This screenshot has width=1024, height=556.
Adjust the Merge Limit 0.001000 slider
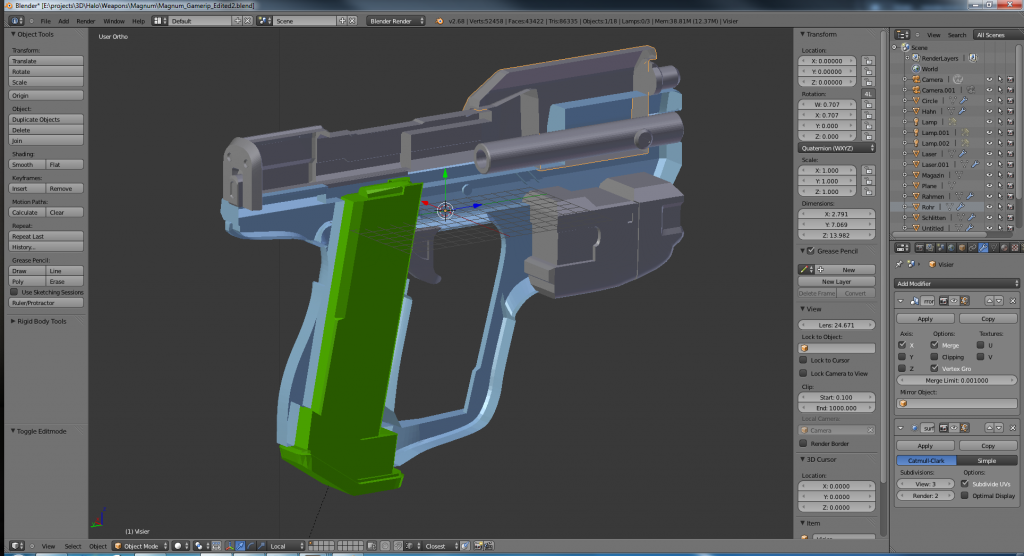[x=957, y=380]
